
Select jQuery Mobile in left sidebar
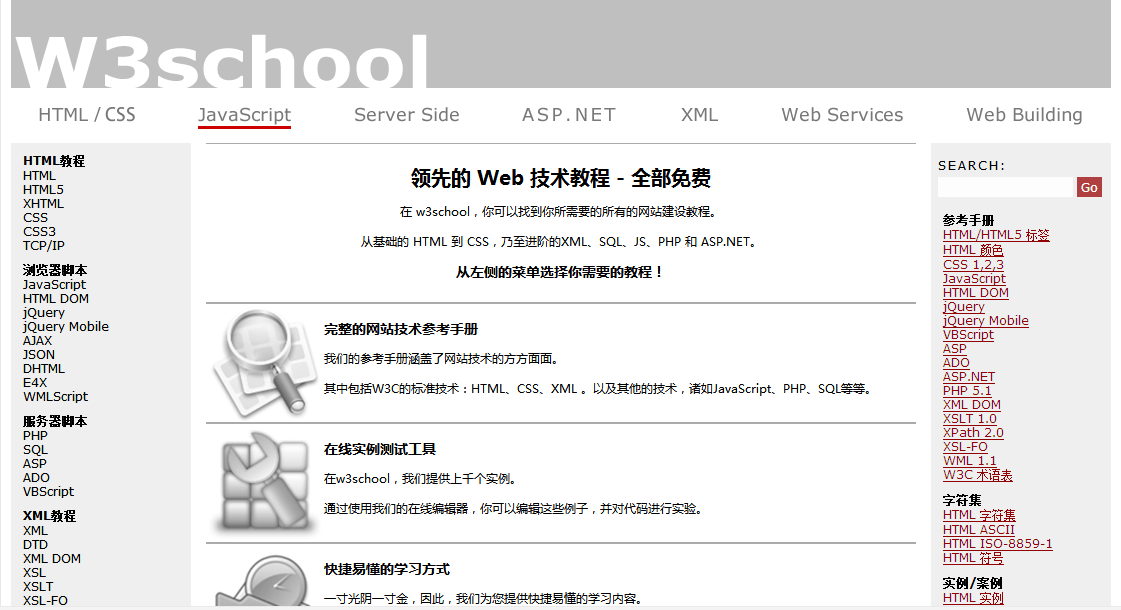pyautogui.click(x=66, y=326)
